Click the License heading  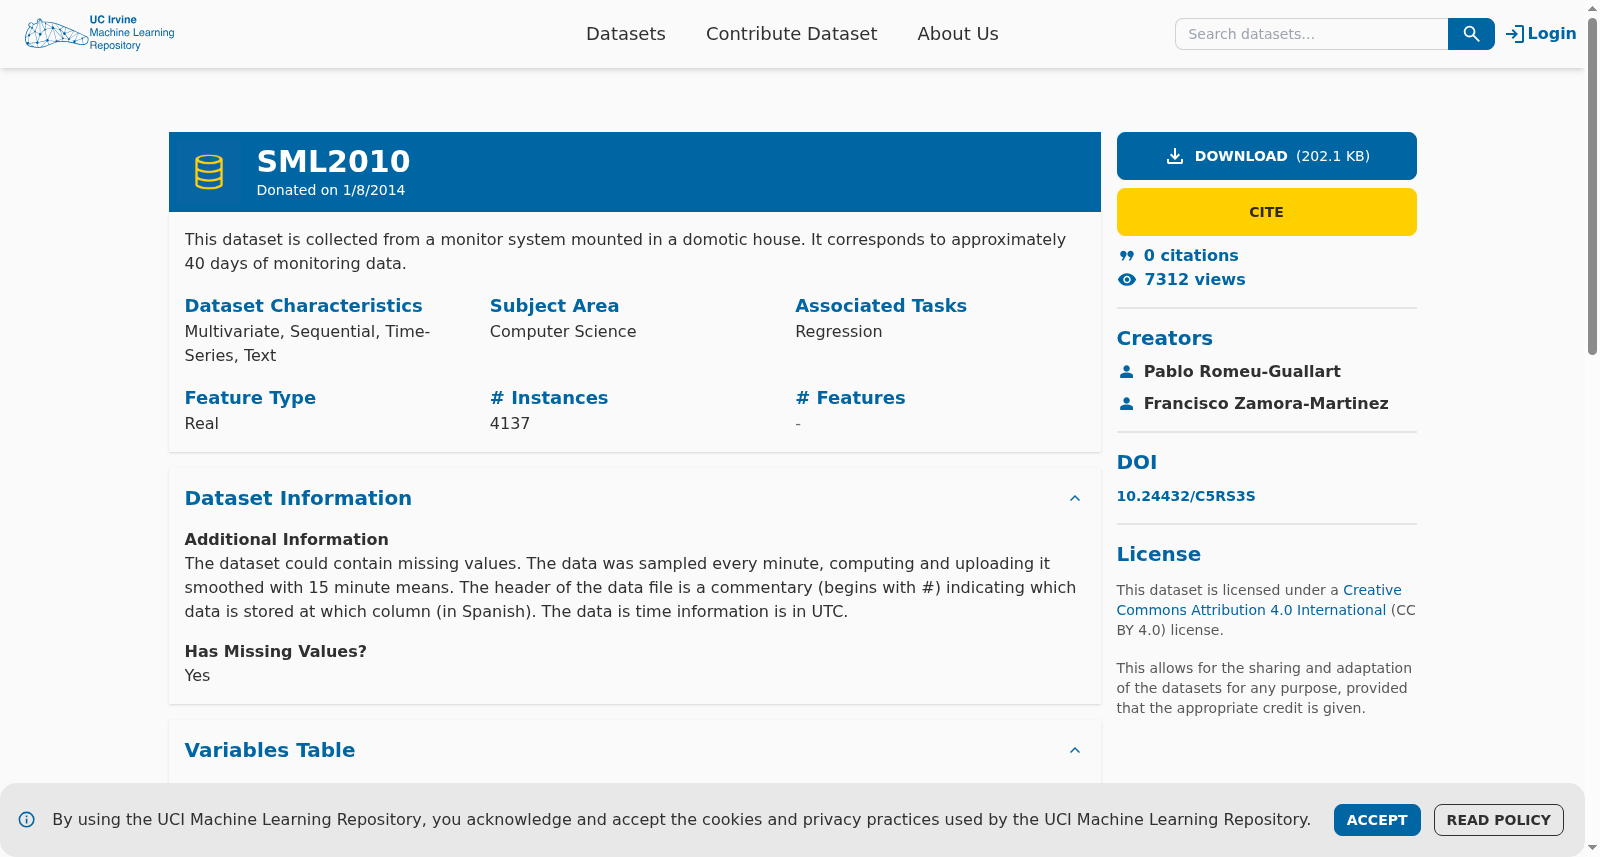click(x=1159, y=554)
